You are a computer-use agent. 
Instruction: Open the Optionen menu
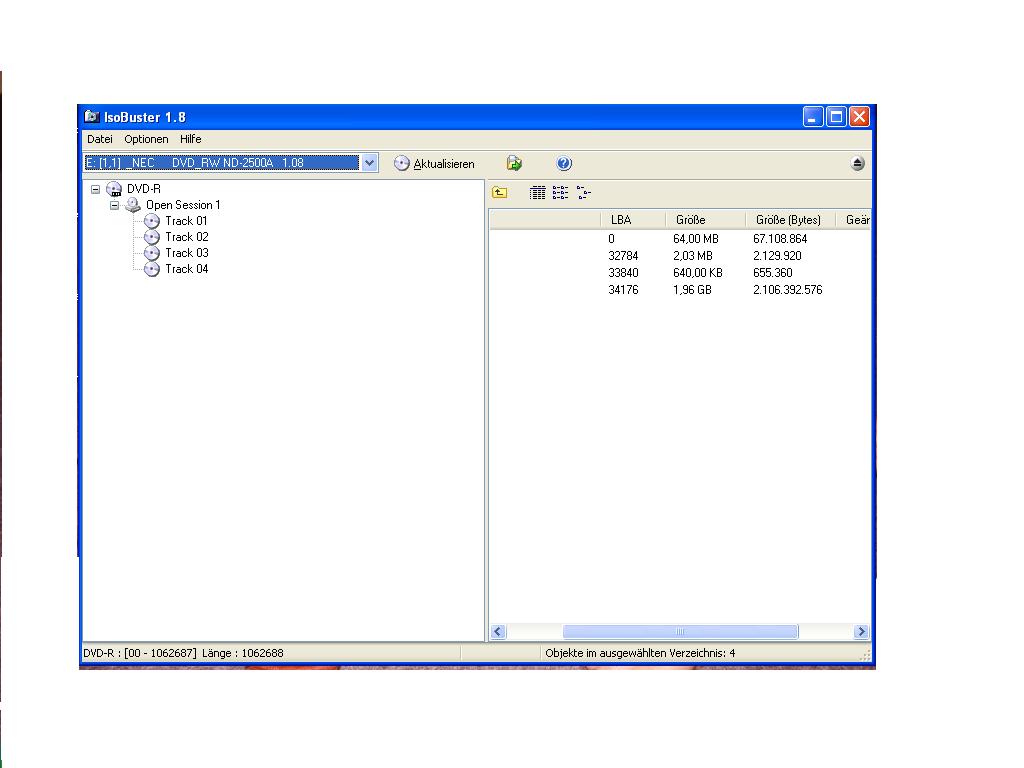[x=146, y=139]
